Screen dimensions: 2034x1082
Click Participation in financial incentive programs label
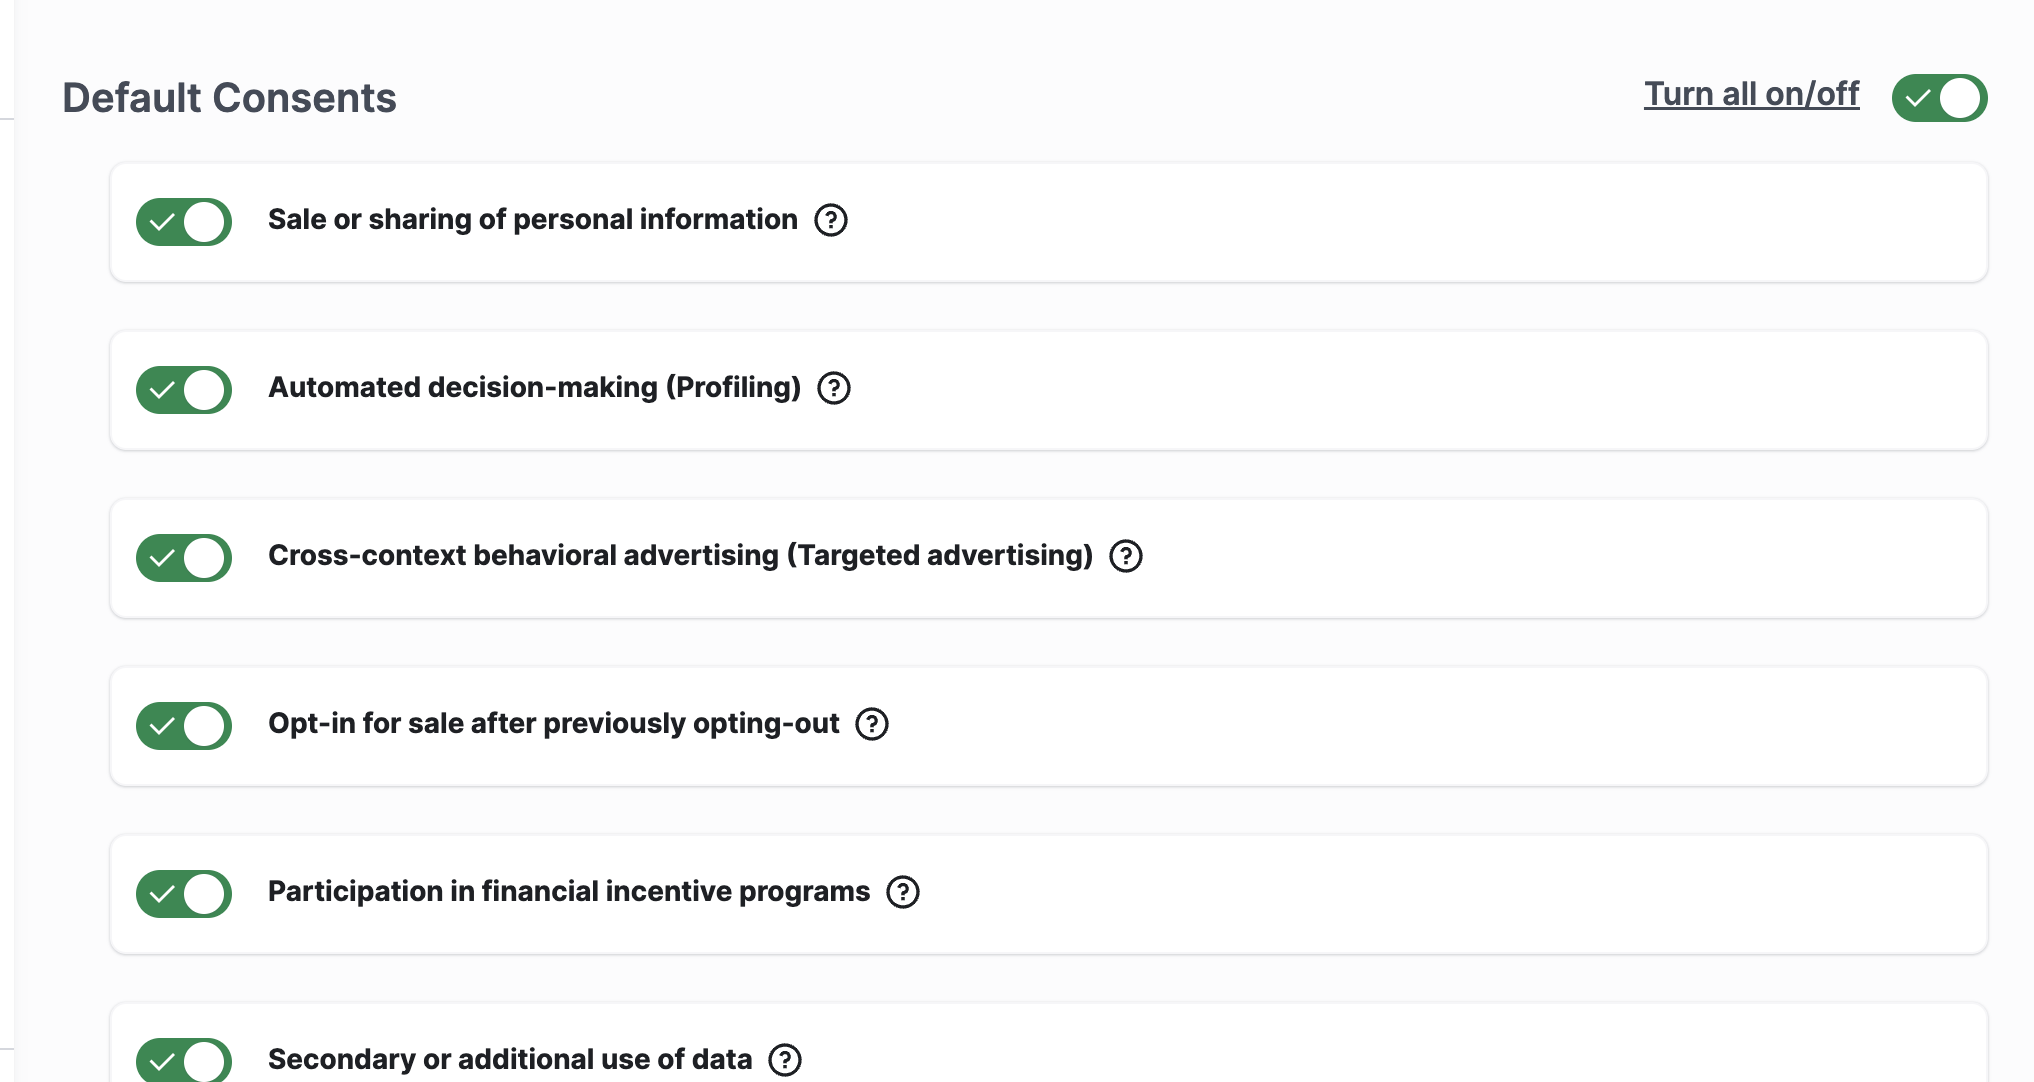pos(568,892)
